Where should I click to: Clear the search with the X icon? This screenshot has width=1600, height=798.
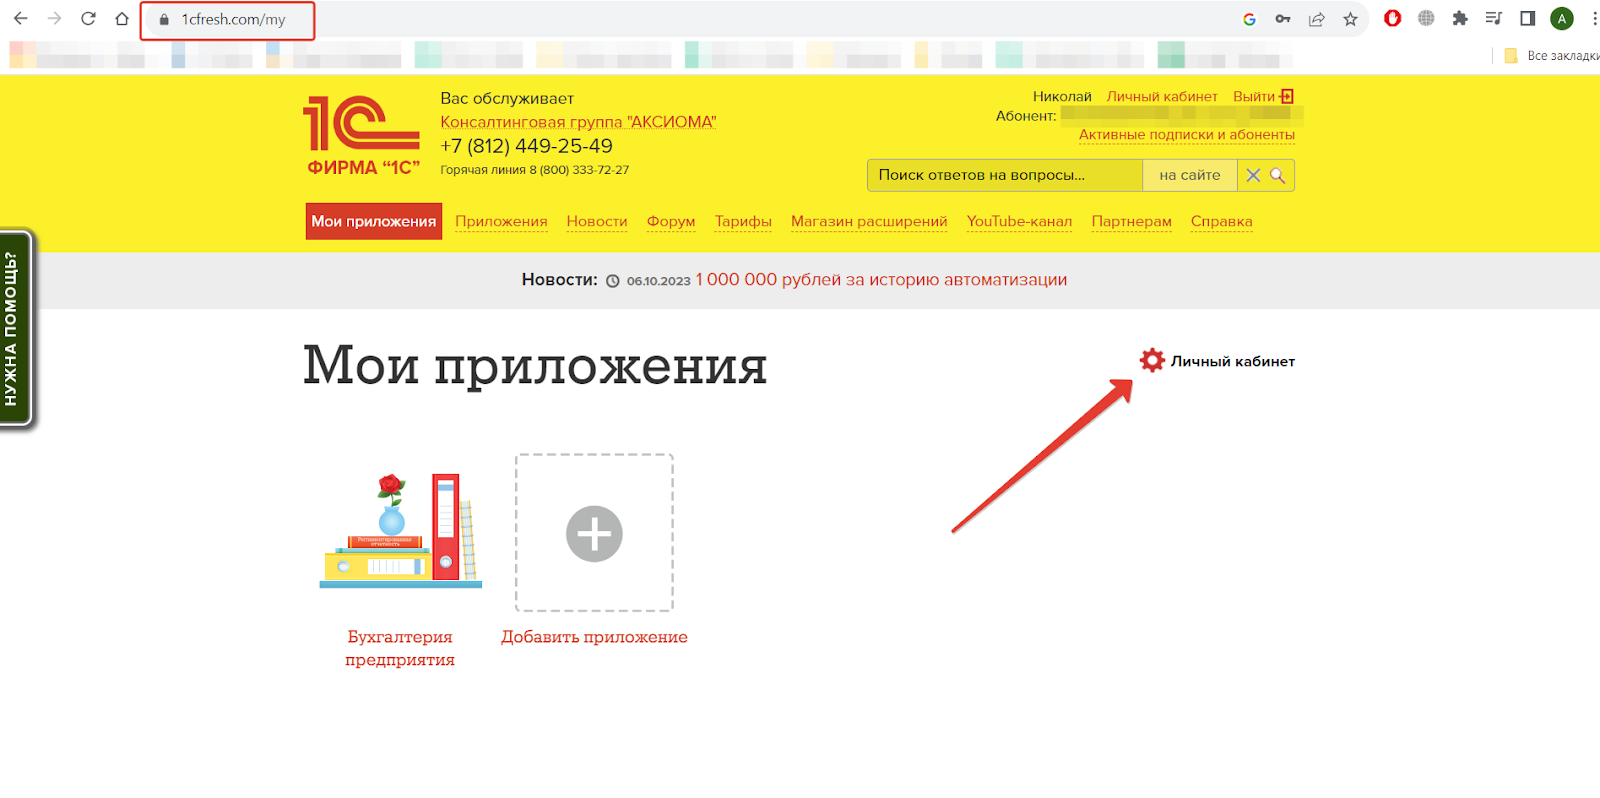pos(1253,175)
